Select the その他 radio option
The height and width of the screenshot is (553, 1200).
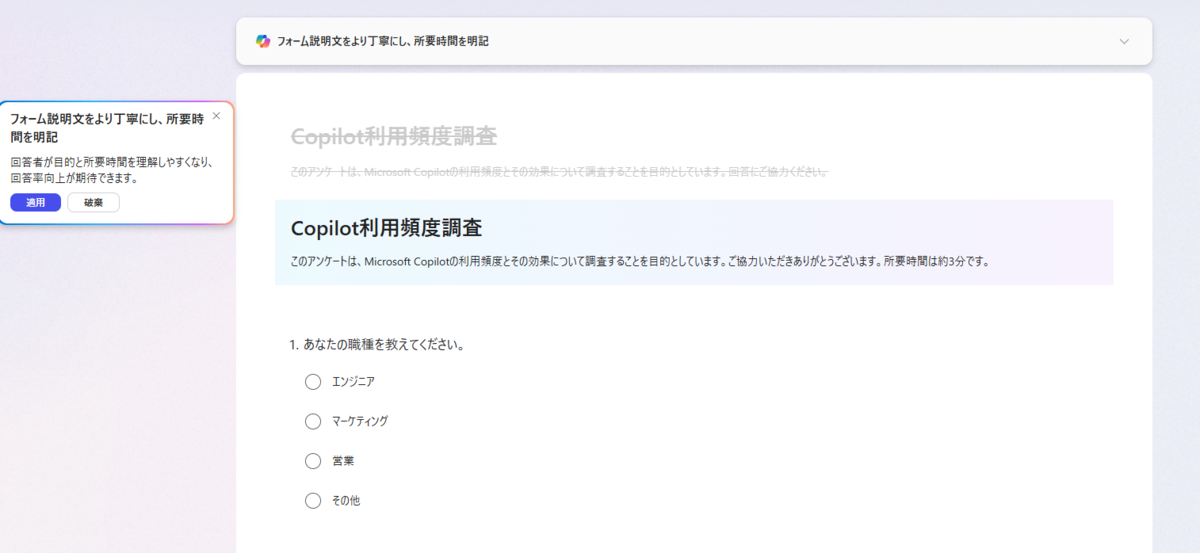click(313, 500)
